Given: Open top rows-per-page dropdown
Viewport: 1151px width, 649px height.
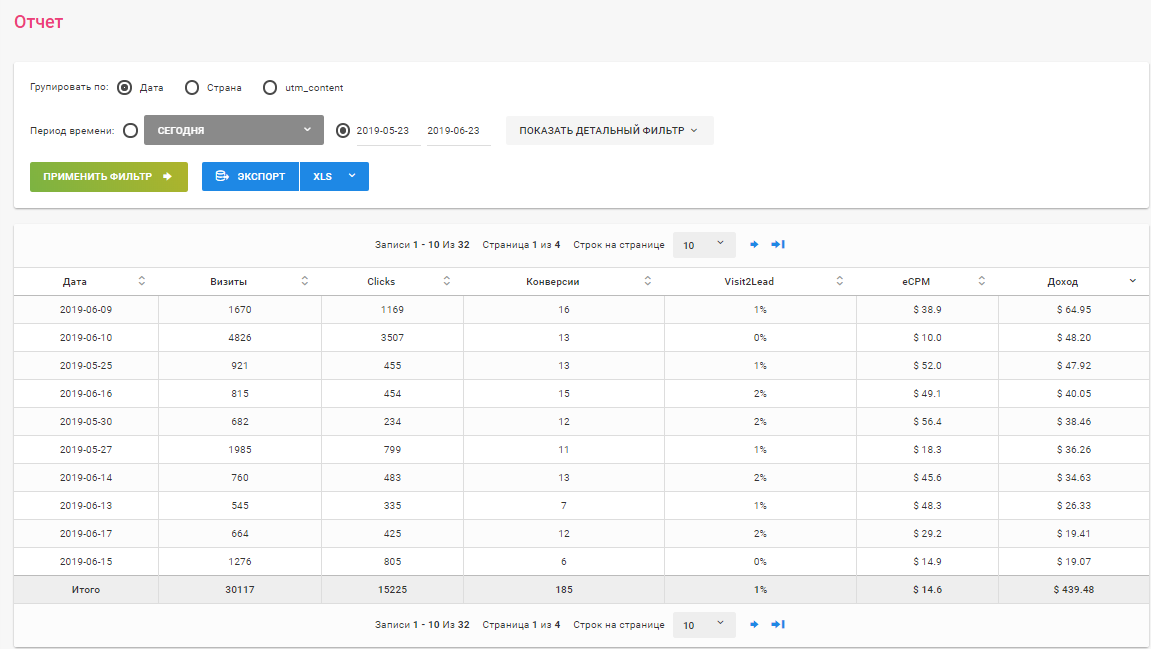Looking at the screenshot, I should 704,244.
